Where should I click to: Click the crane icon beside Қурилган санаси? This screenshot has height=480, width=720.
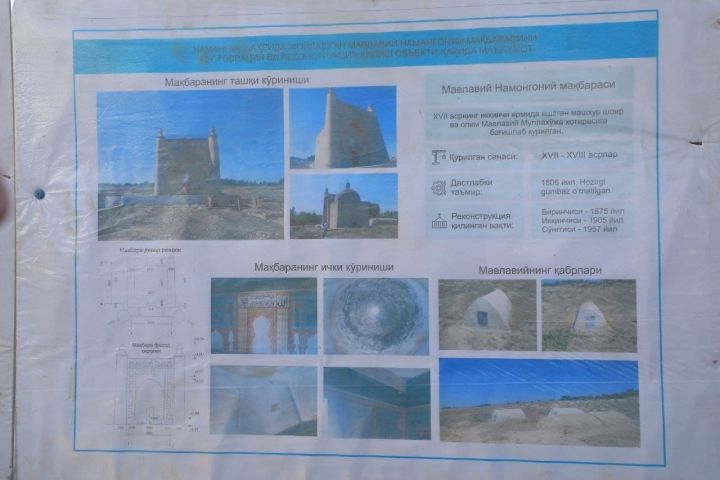[439, 157]
